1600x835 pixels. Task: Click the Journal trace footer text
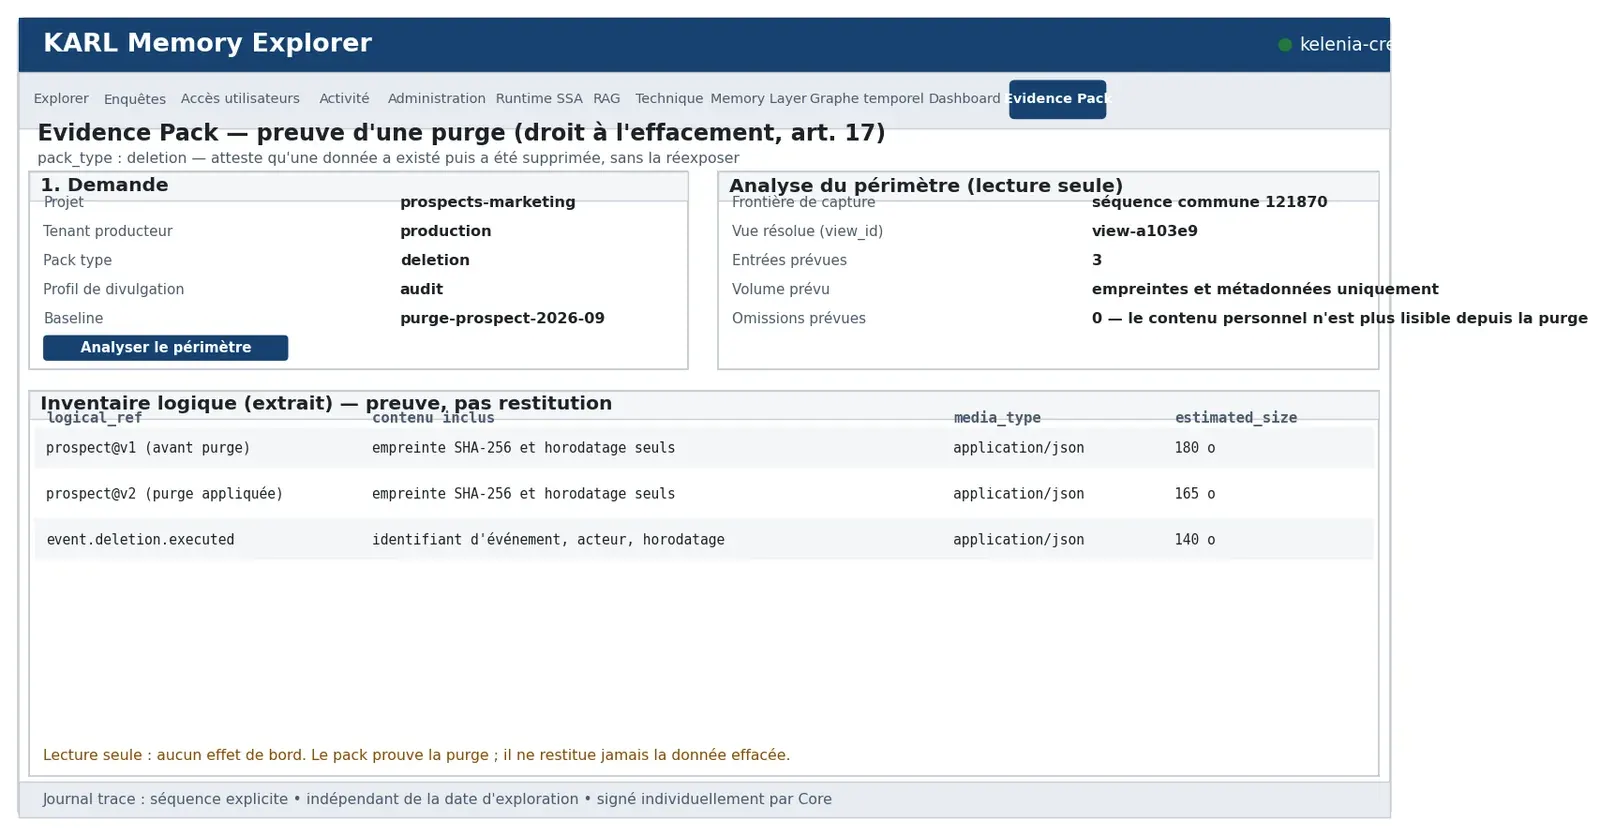click(x=437, y=799)
